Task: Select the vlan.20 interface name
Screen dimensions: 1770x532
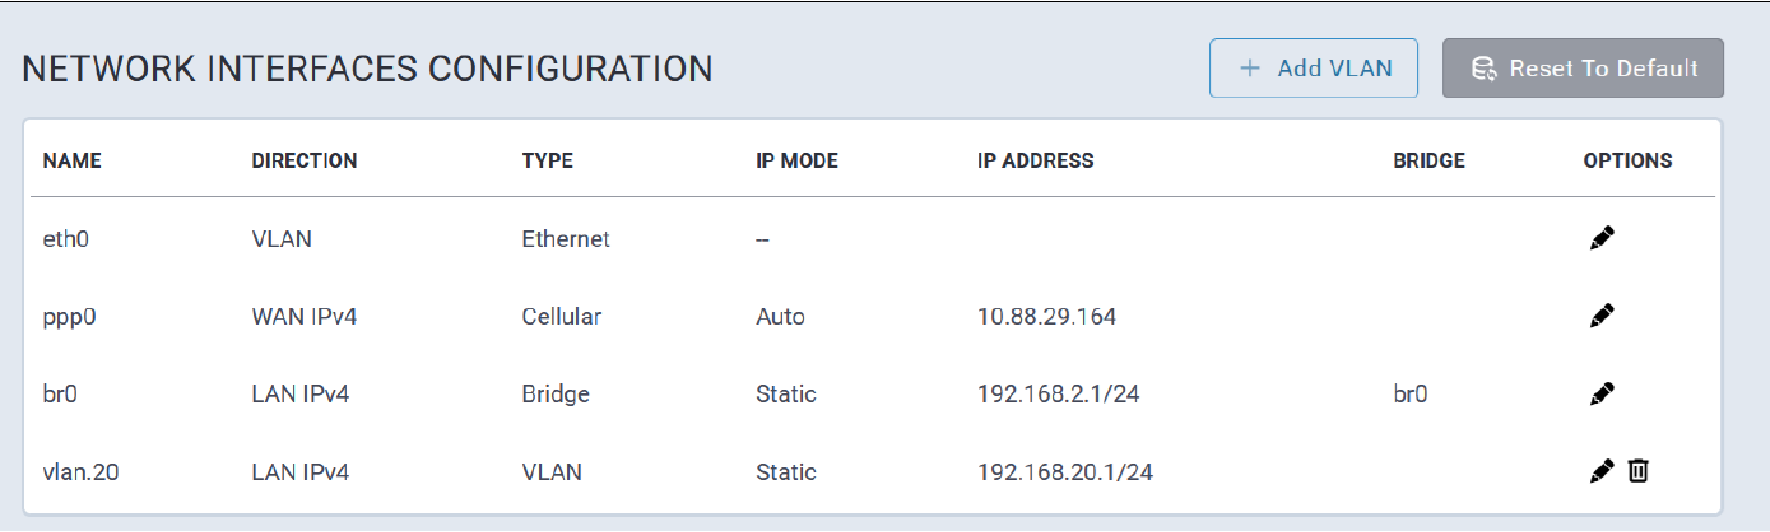Action: 81,472
